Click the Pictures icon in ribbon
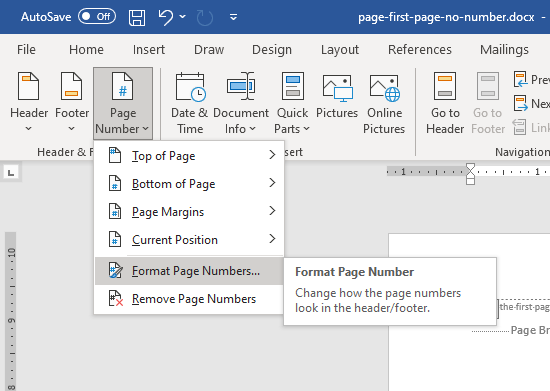The width and height of the screenshot is (550, 391). tap(337, 88)
